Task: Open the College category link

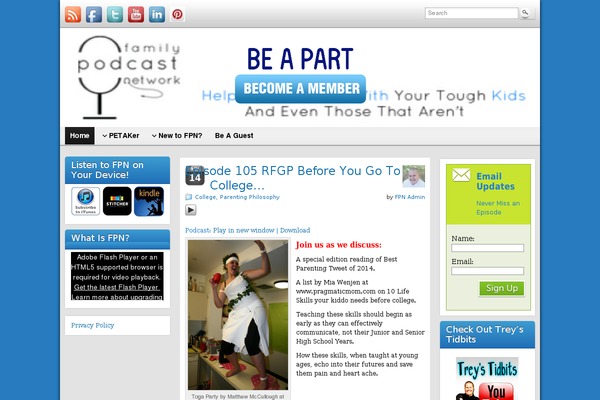Action: [205, 197]
